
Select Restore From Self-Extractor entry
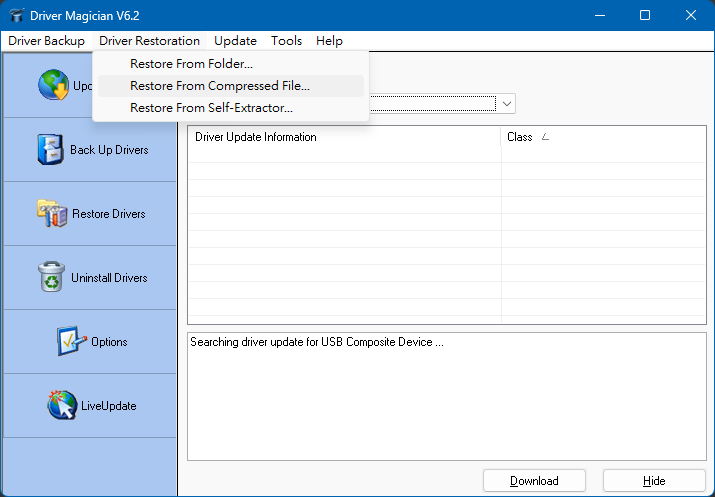(x=211, y=108)
